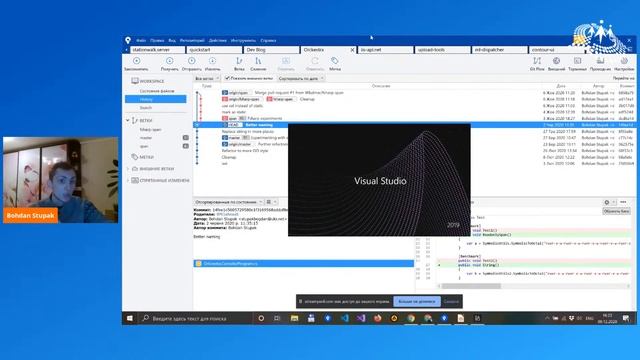
Task: Open Google Chrome from the taskbar
Action: click(411, 318)
